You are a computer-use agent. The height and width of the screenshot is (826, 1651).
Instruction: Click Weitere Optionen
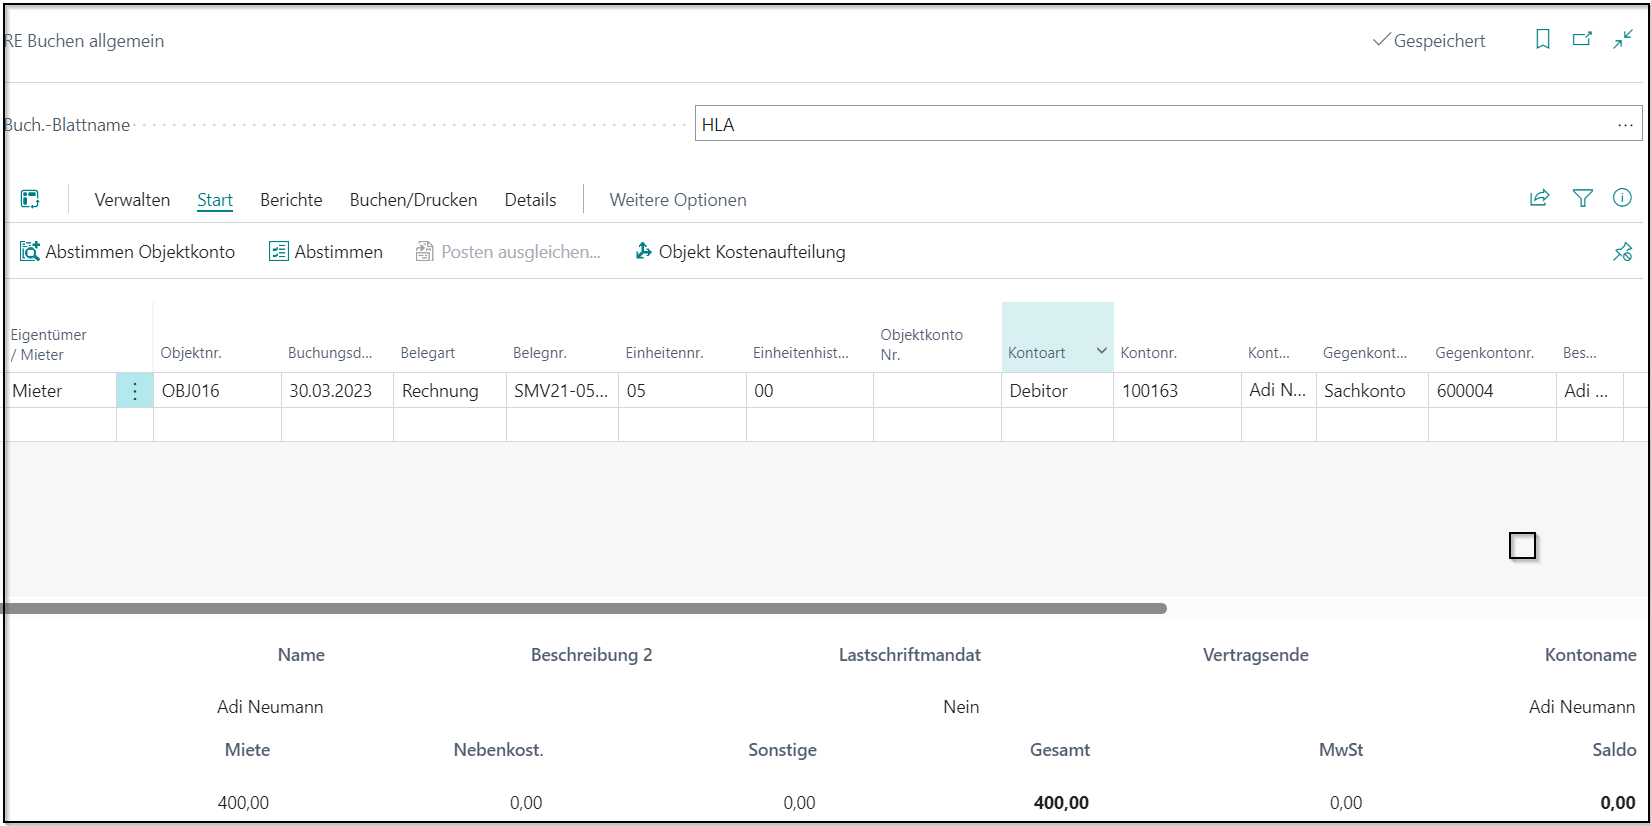tap(677, 200)
